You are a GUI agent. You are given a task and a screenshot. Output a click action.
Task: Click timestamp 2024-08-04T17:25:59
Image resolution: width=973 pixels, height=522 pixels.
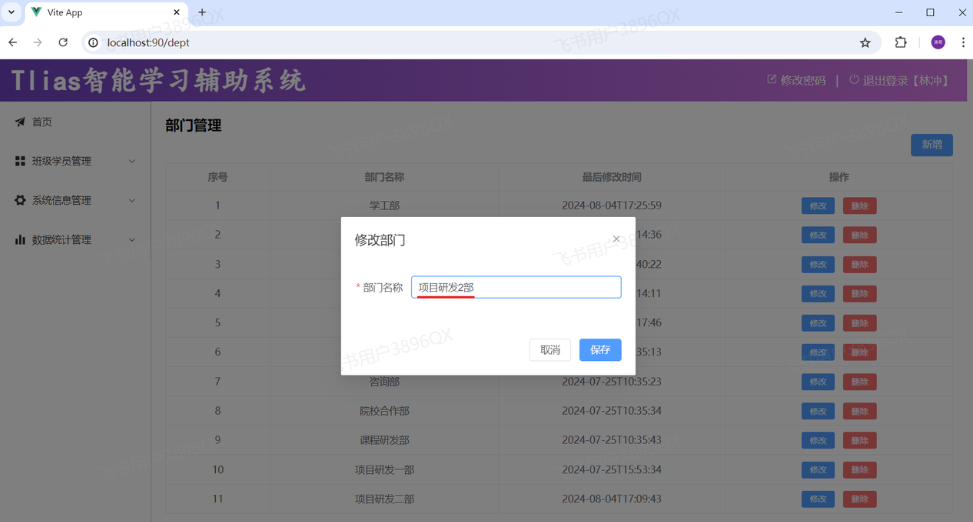[x=611, y=205]
